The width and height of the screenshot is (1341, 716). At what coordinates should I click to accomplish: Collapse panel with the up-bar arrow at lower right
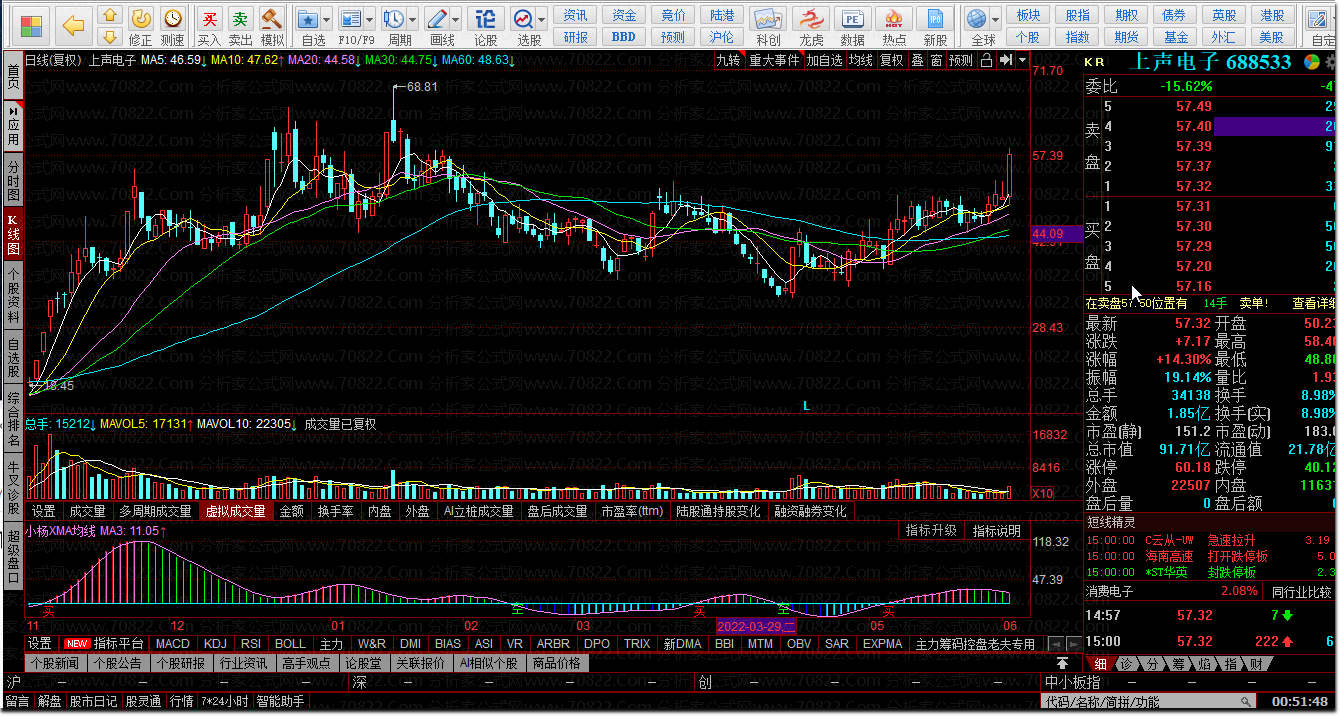1060,663
